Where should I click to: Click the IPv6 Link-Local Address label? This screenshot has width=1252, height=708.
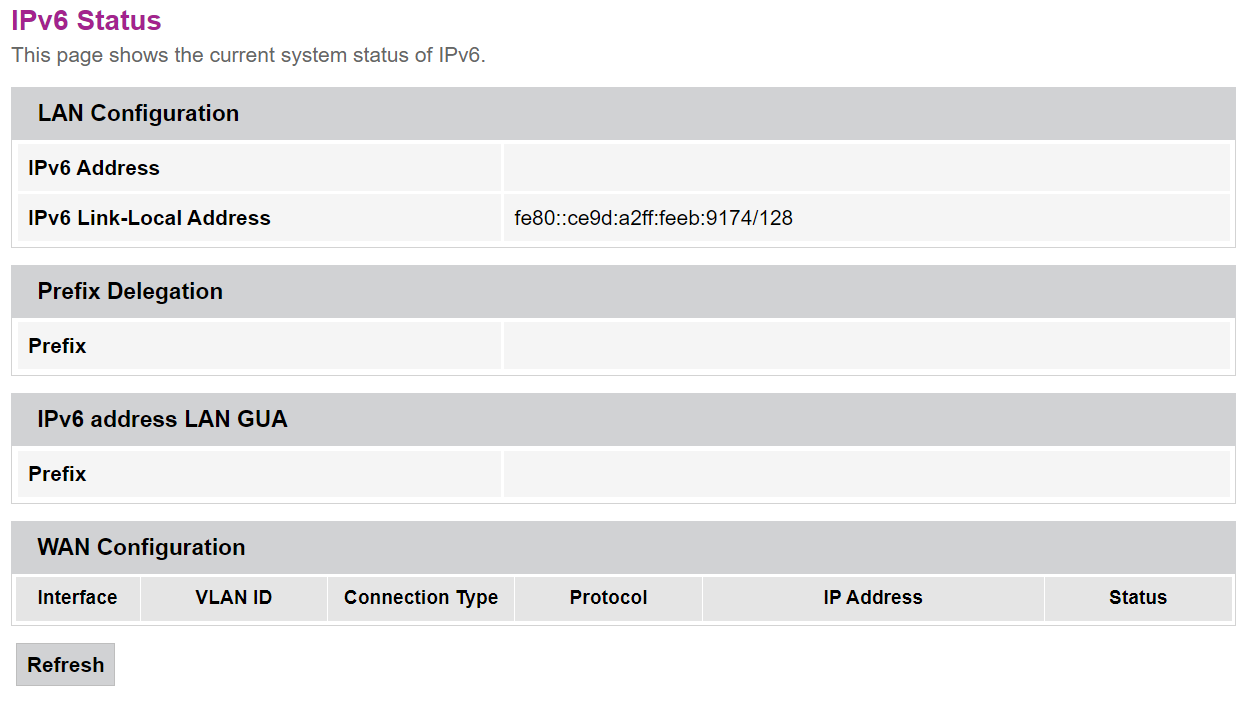149,218
